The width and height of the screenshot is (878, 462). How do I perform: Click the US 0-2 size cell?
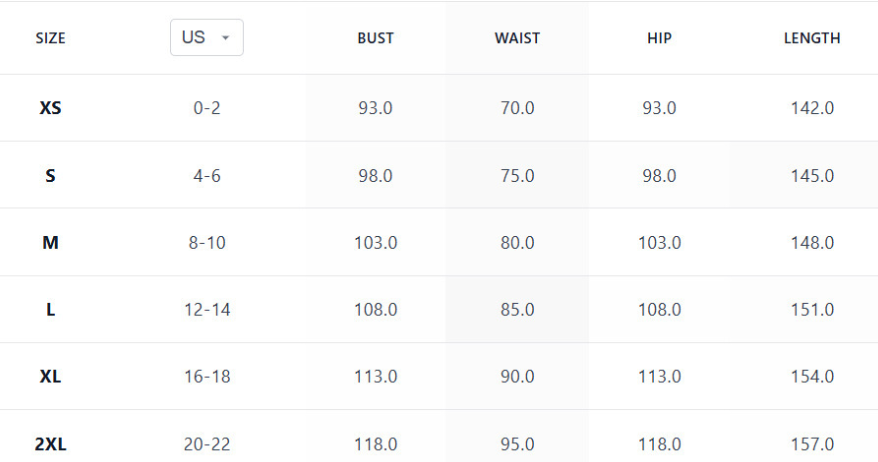coord(207,108)
